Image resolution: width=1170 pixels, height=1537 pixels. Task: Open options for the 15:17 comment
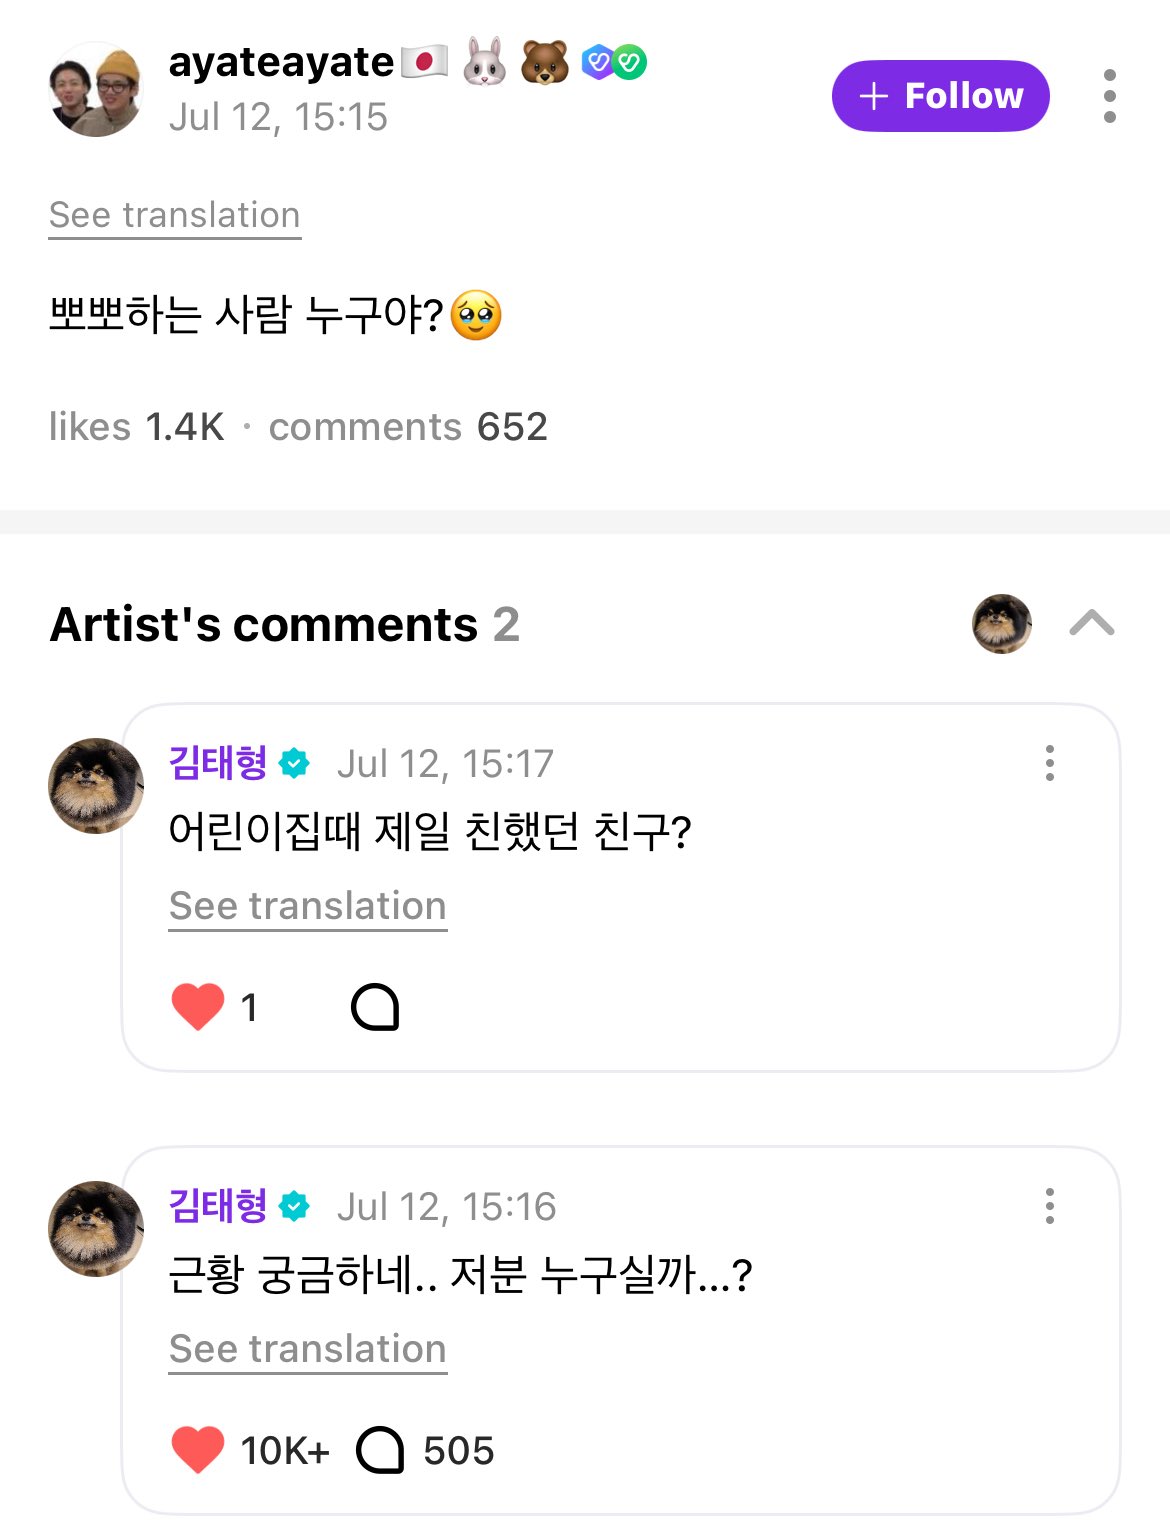click(x=1049, y=763)
